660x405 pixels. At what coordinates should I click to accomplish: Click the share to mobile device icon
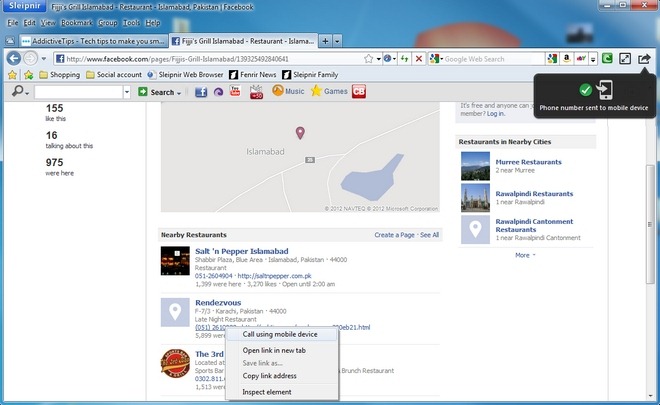644,59
